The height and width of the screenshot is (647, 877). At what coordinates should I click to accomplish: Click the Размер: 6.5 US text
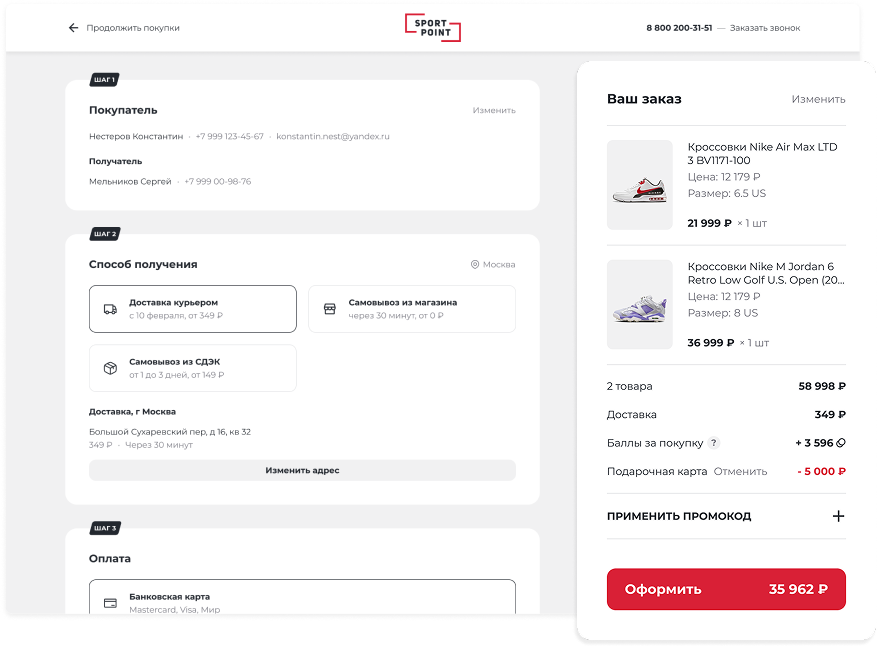727,193
